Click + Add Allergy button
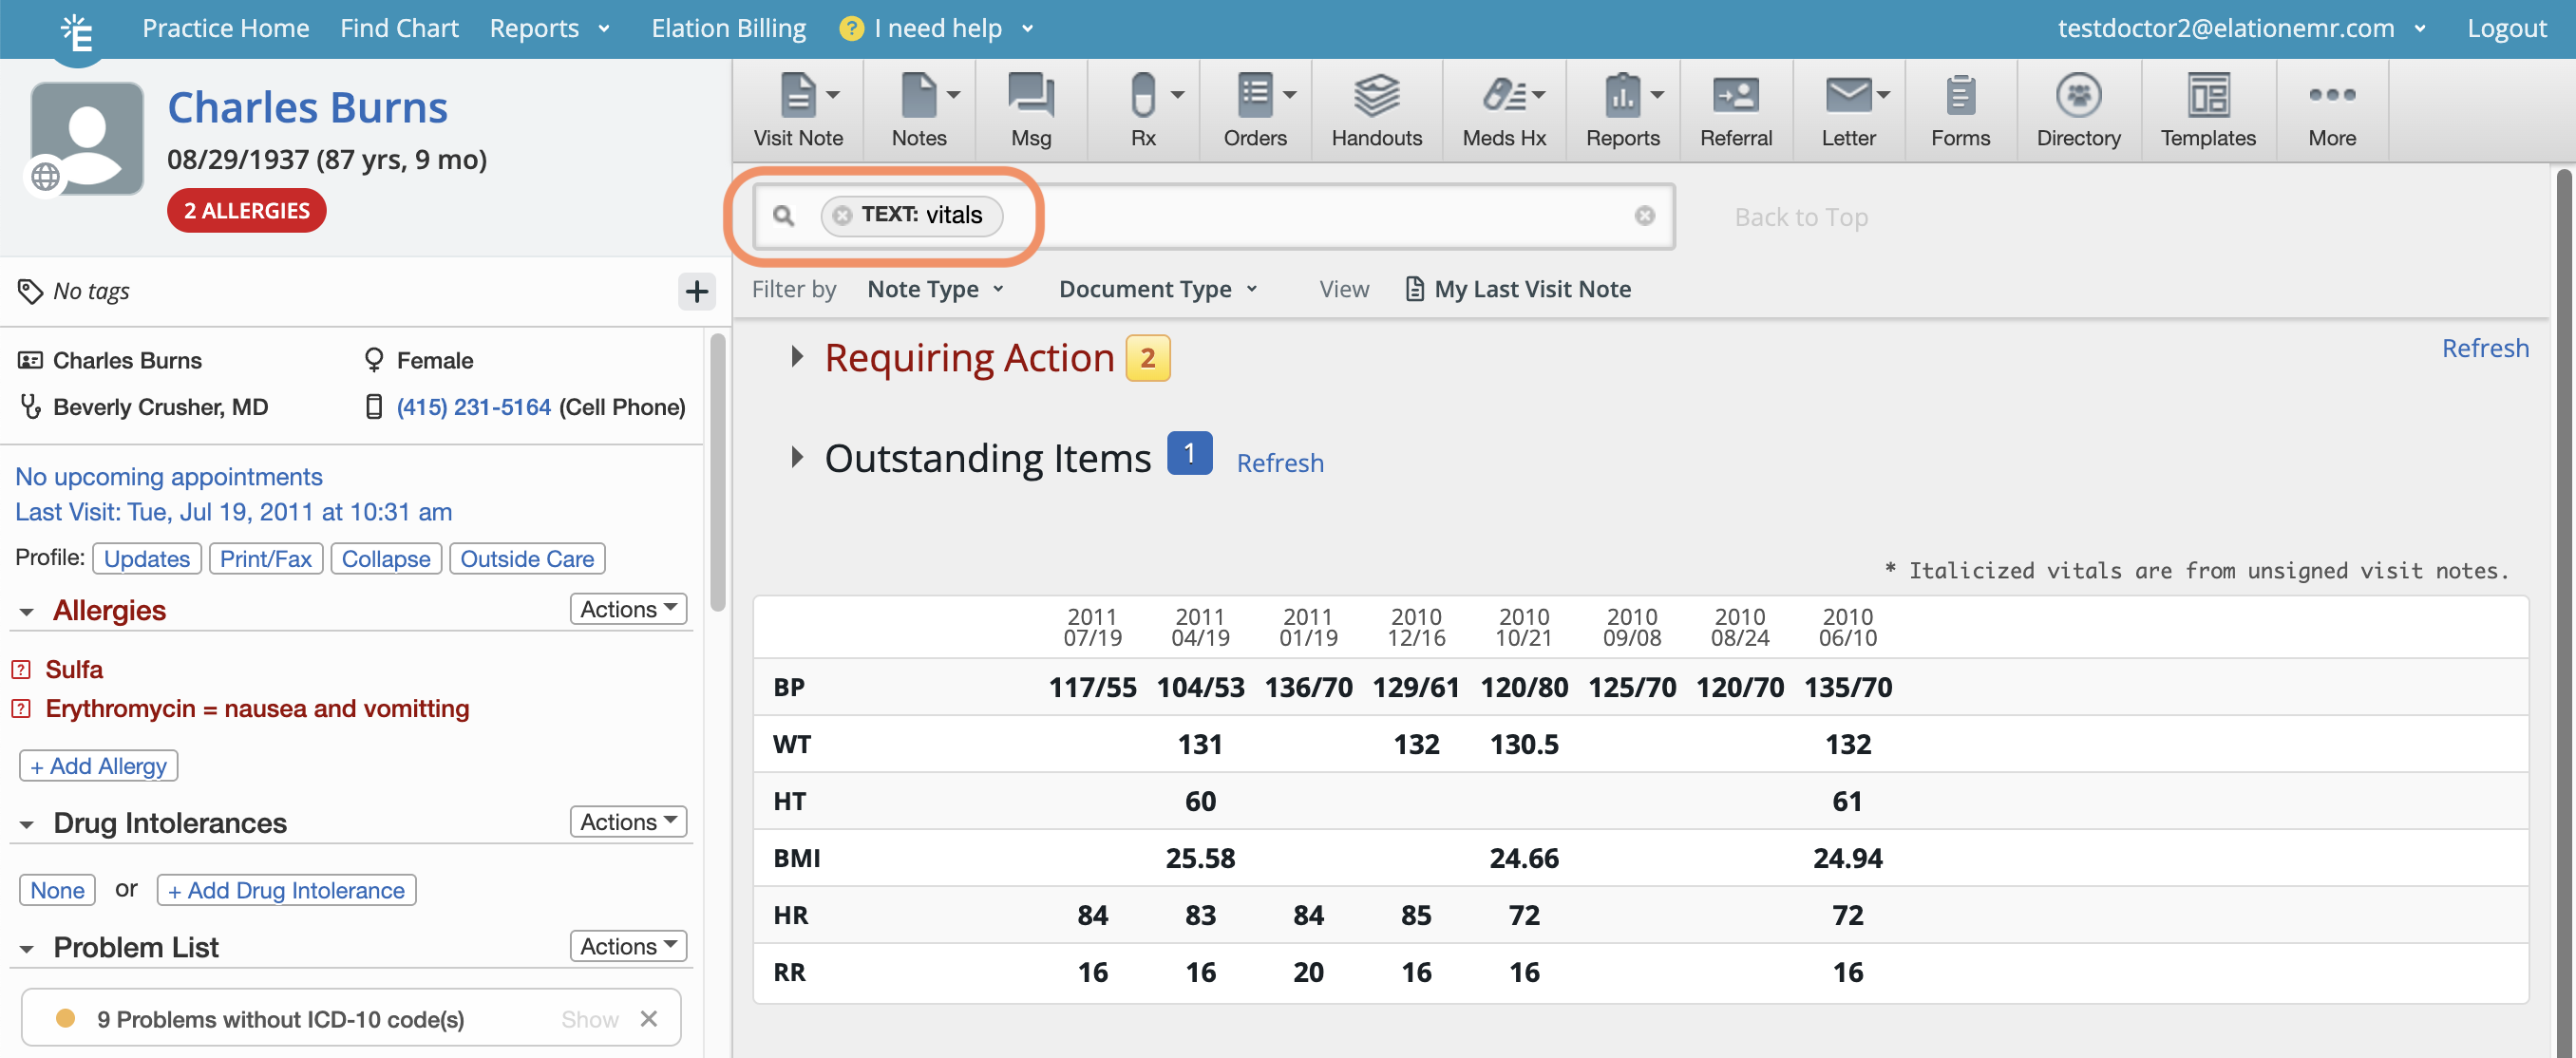2576x1058 pixels. coord(98,766)
